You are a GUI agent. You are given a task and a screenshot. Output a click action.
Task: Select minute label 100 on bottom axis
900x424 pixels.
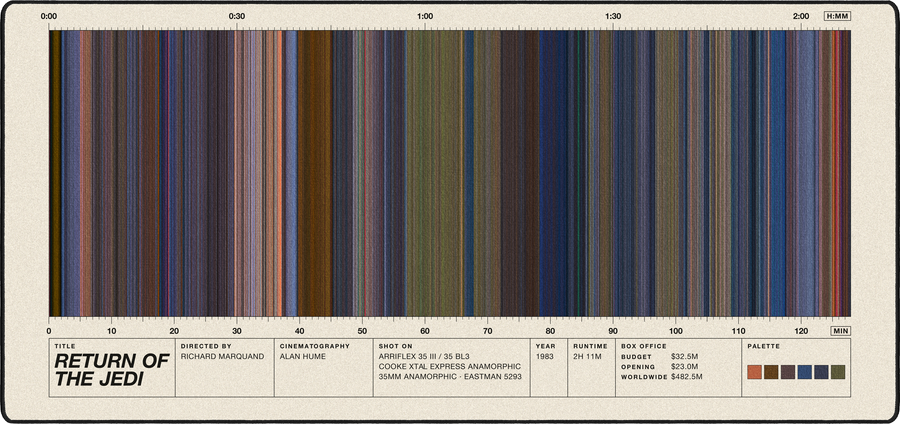pyautogui.click(x=676, y=331)
